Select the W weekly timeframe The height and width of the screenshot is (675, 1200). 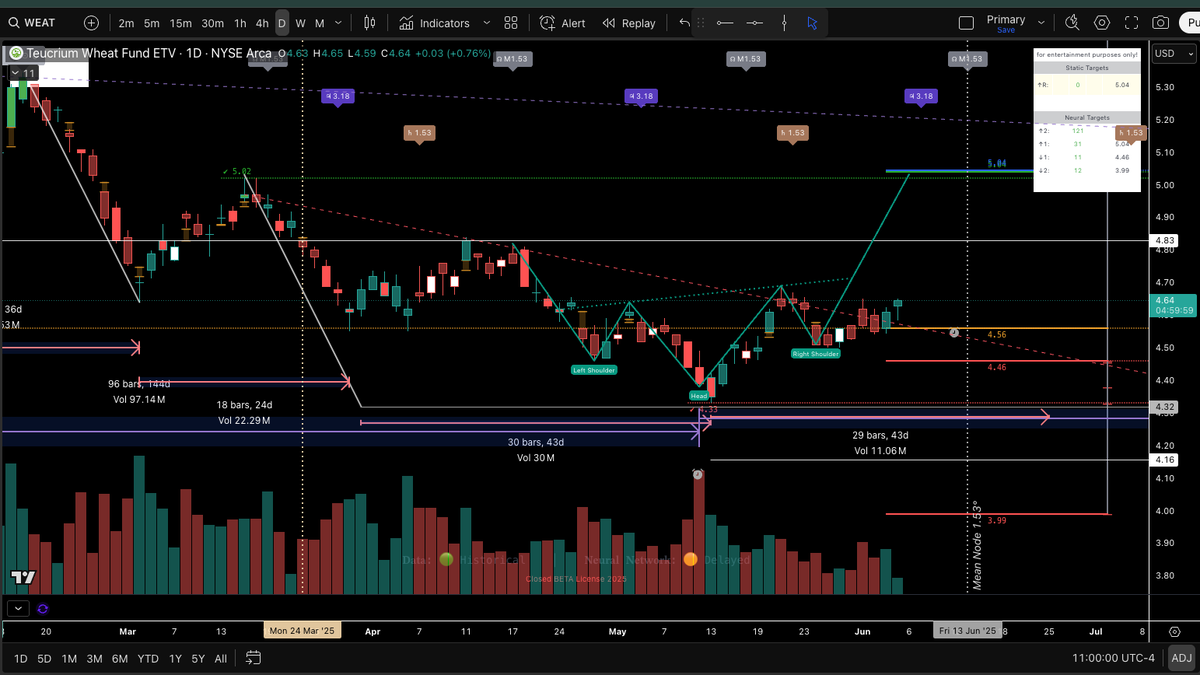(x=301, y=23)
